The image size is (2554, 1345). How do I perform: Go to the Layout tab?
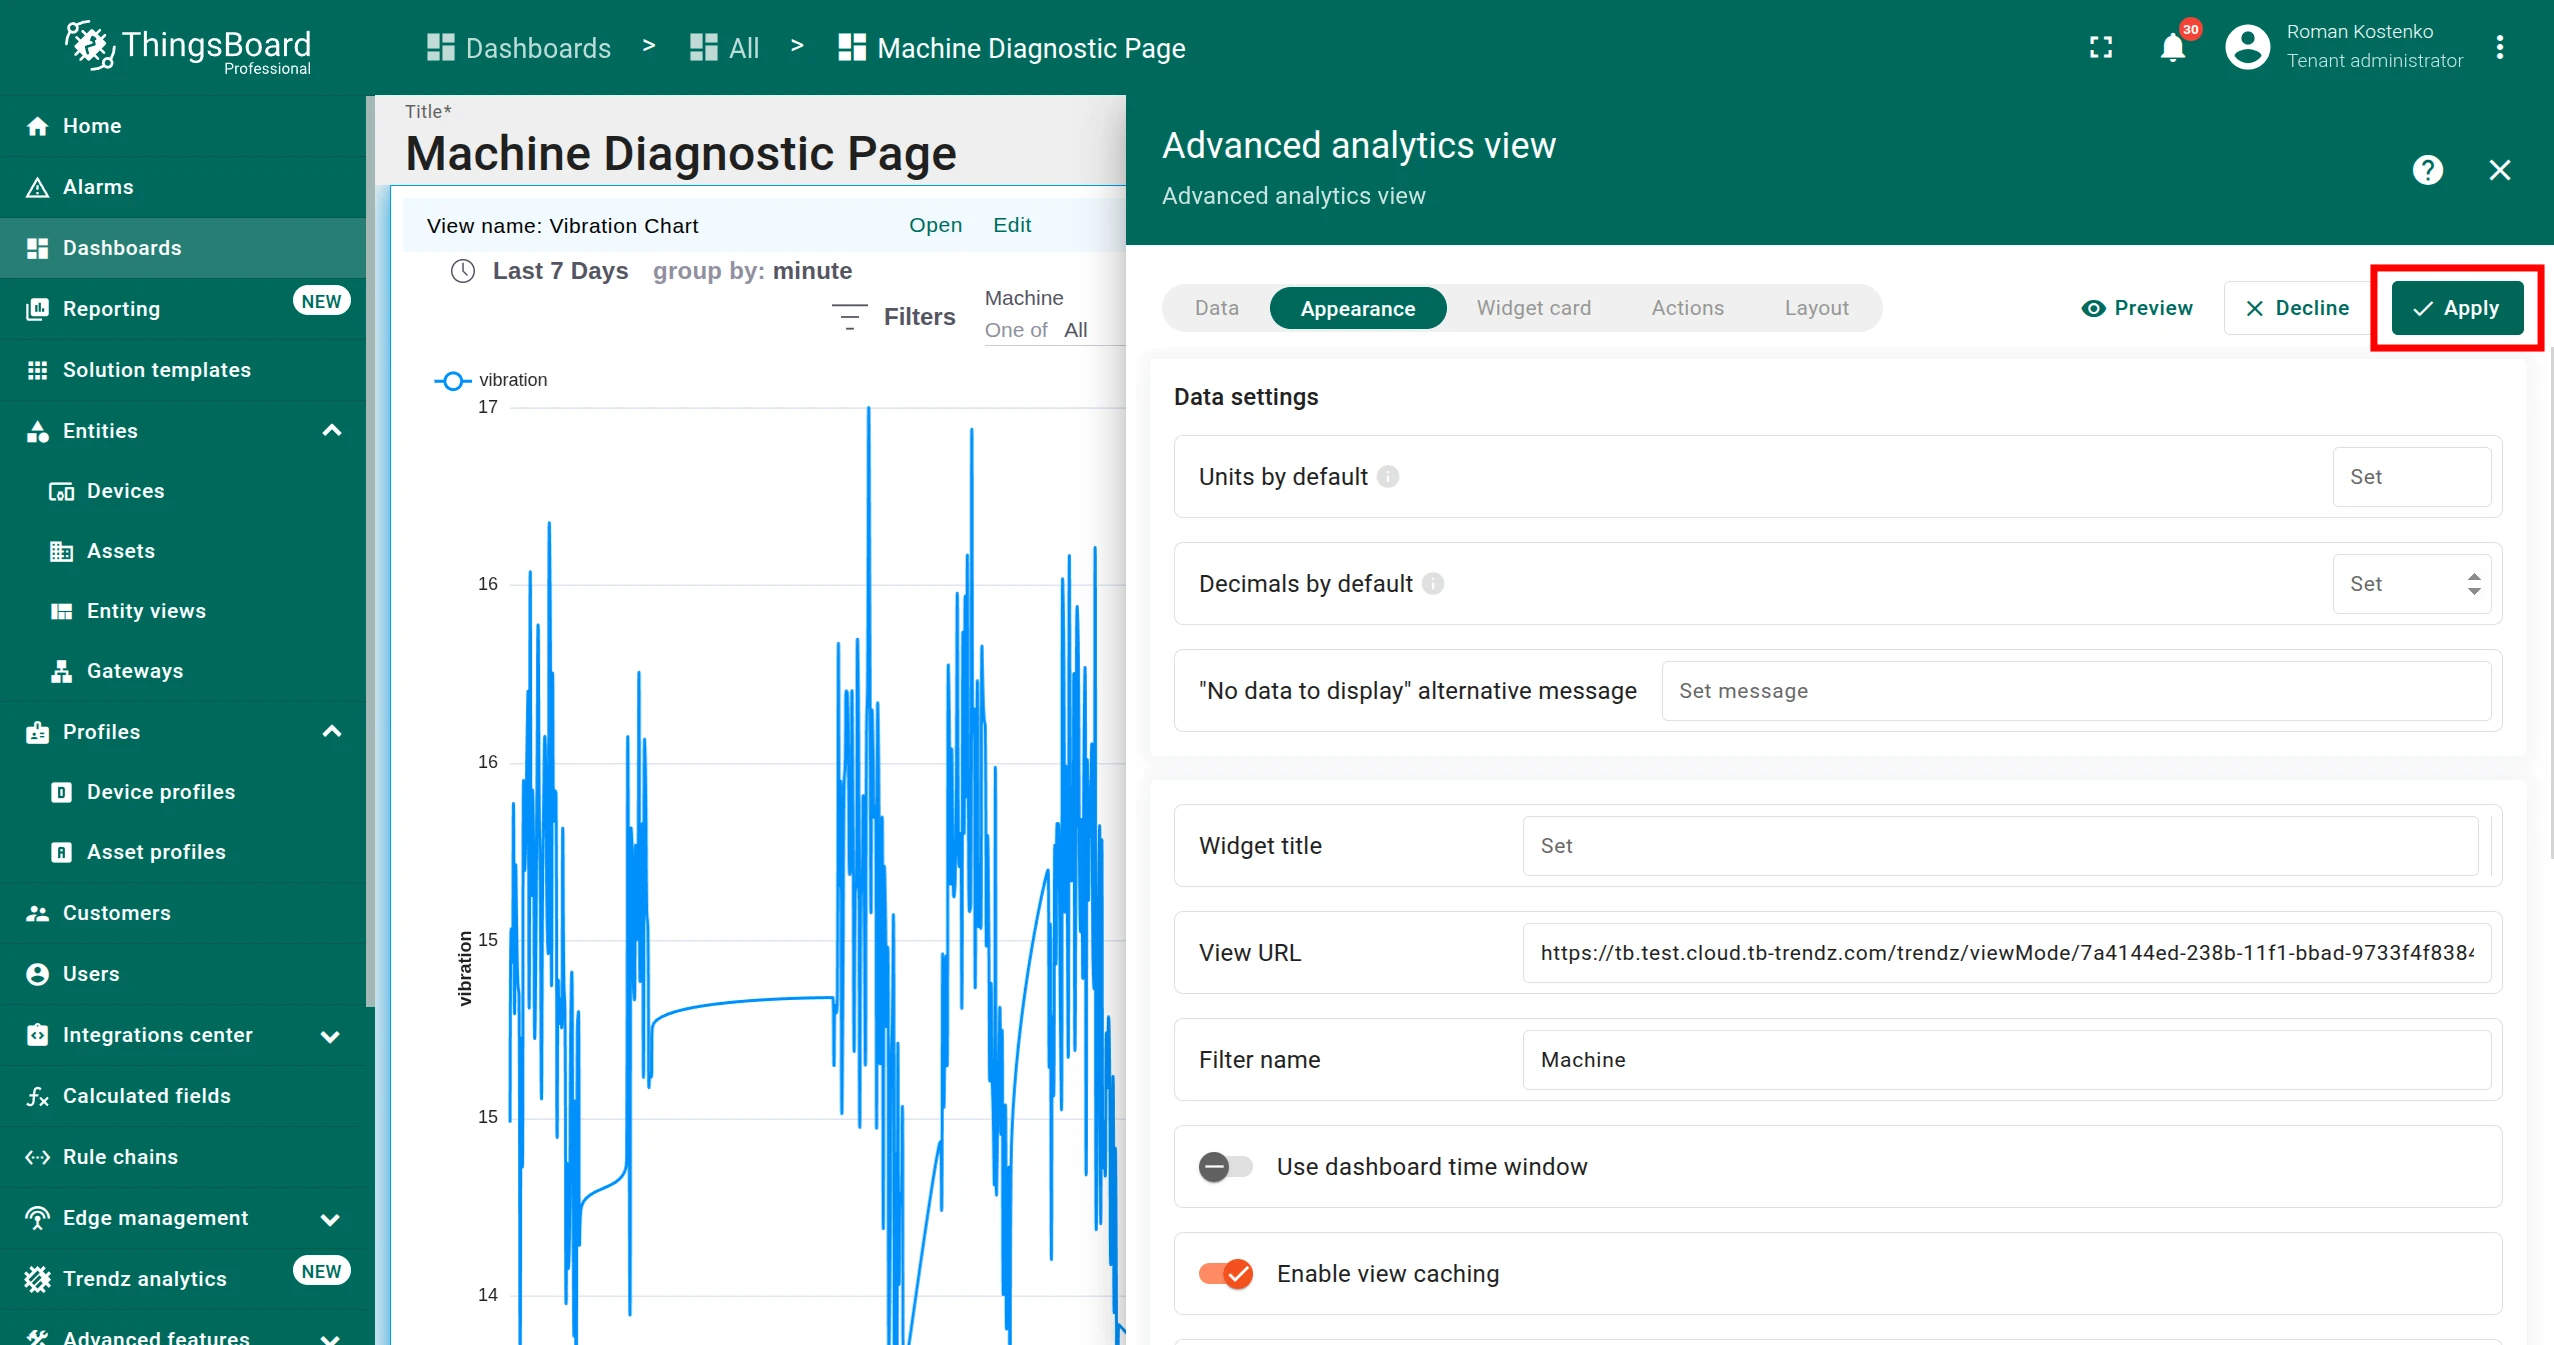coord(1817,308)
